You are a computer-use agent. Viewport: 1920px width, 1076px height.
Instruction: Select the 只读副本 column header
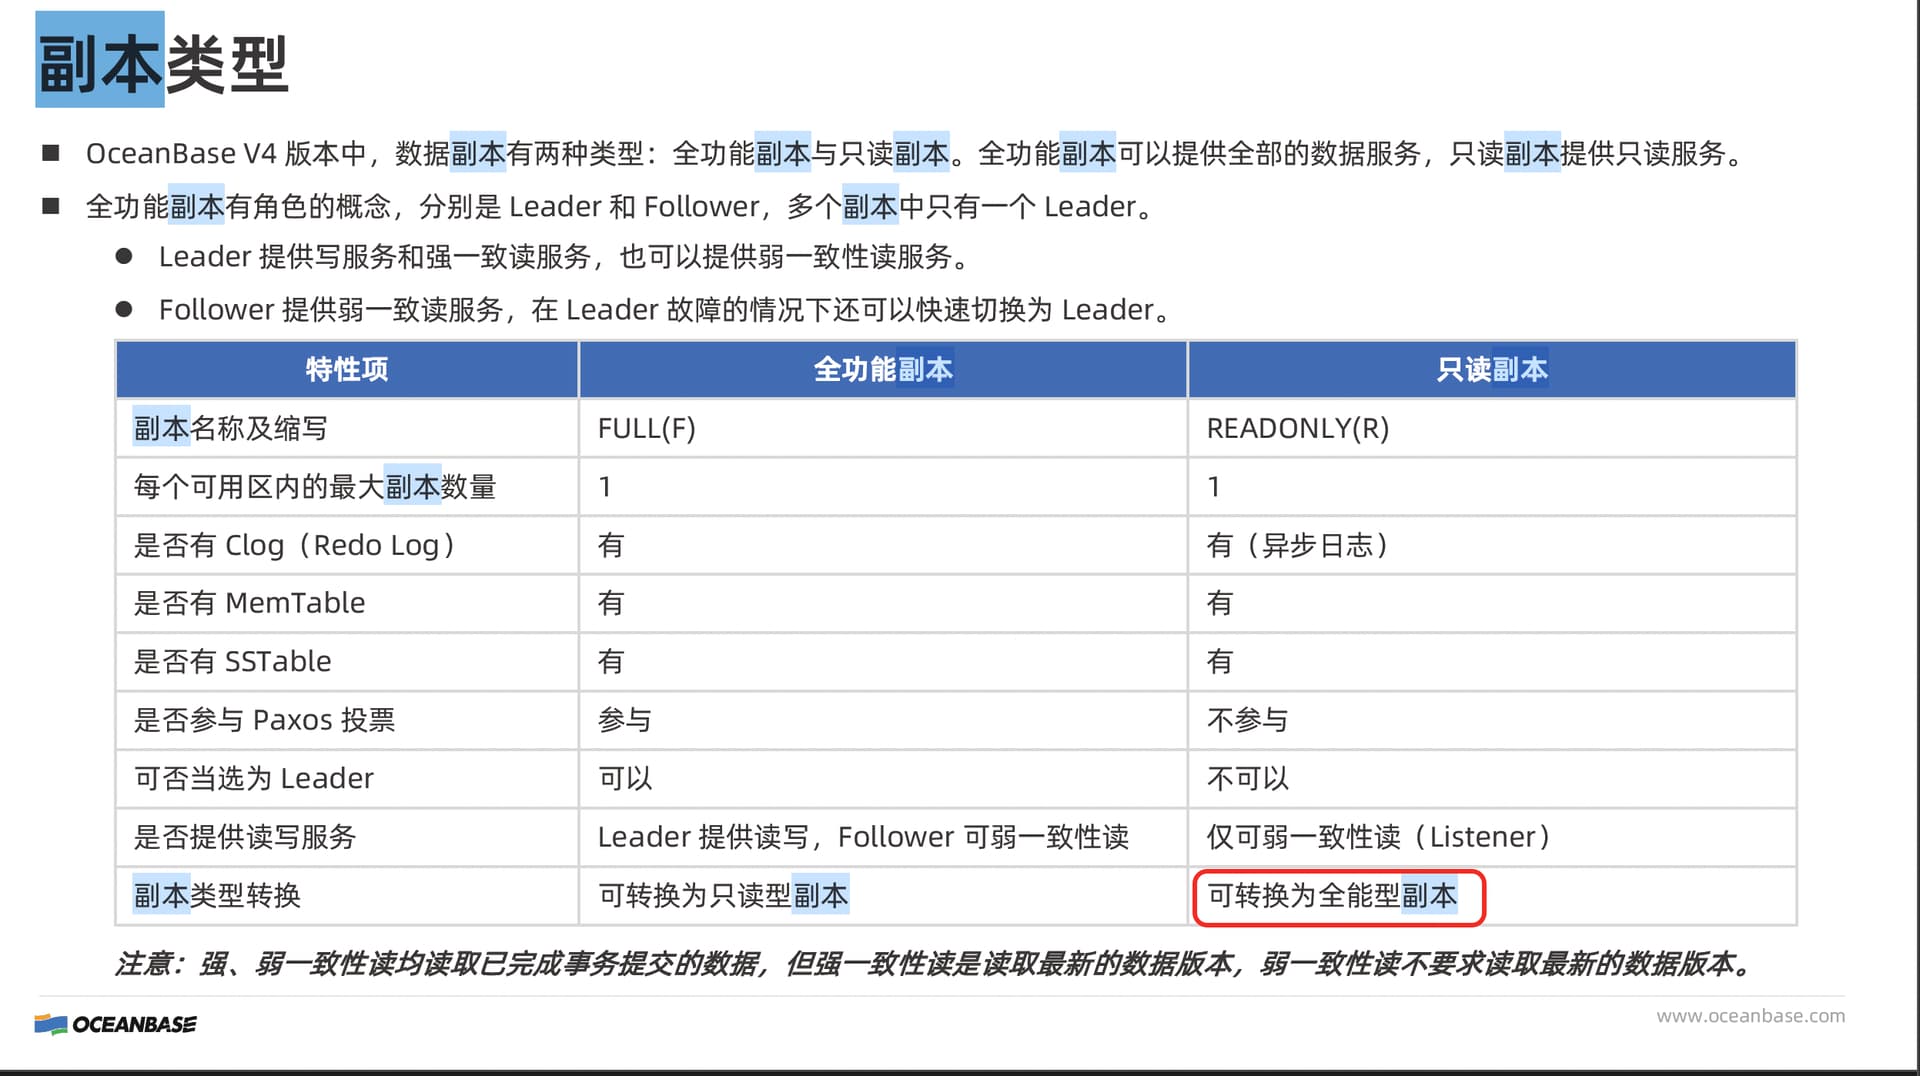pyautogui.click(x=1492, y=369)
